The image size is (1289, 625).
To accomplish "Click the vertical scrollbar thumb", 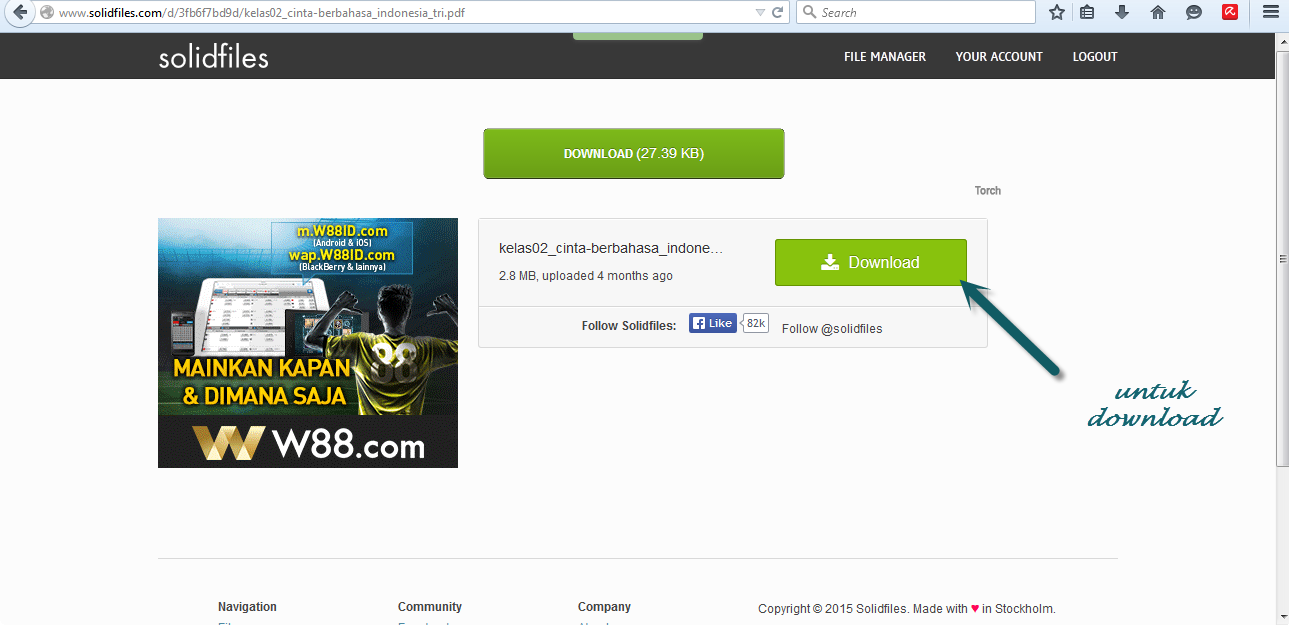I will tap(1282, 258).
